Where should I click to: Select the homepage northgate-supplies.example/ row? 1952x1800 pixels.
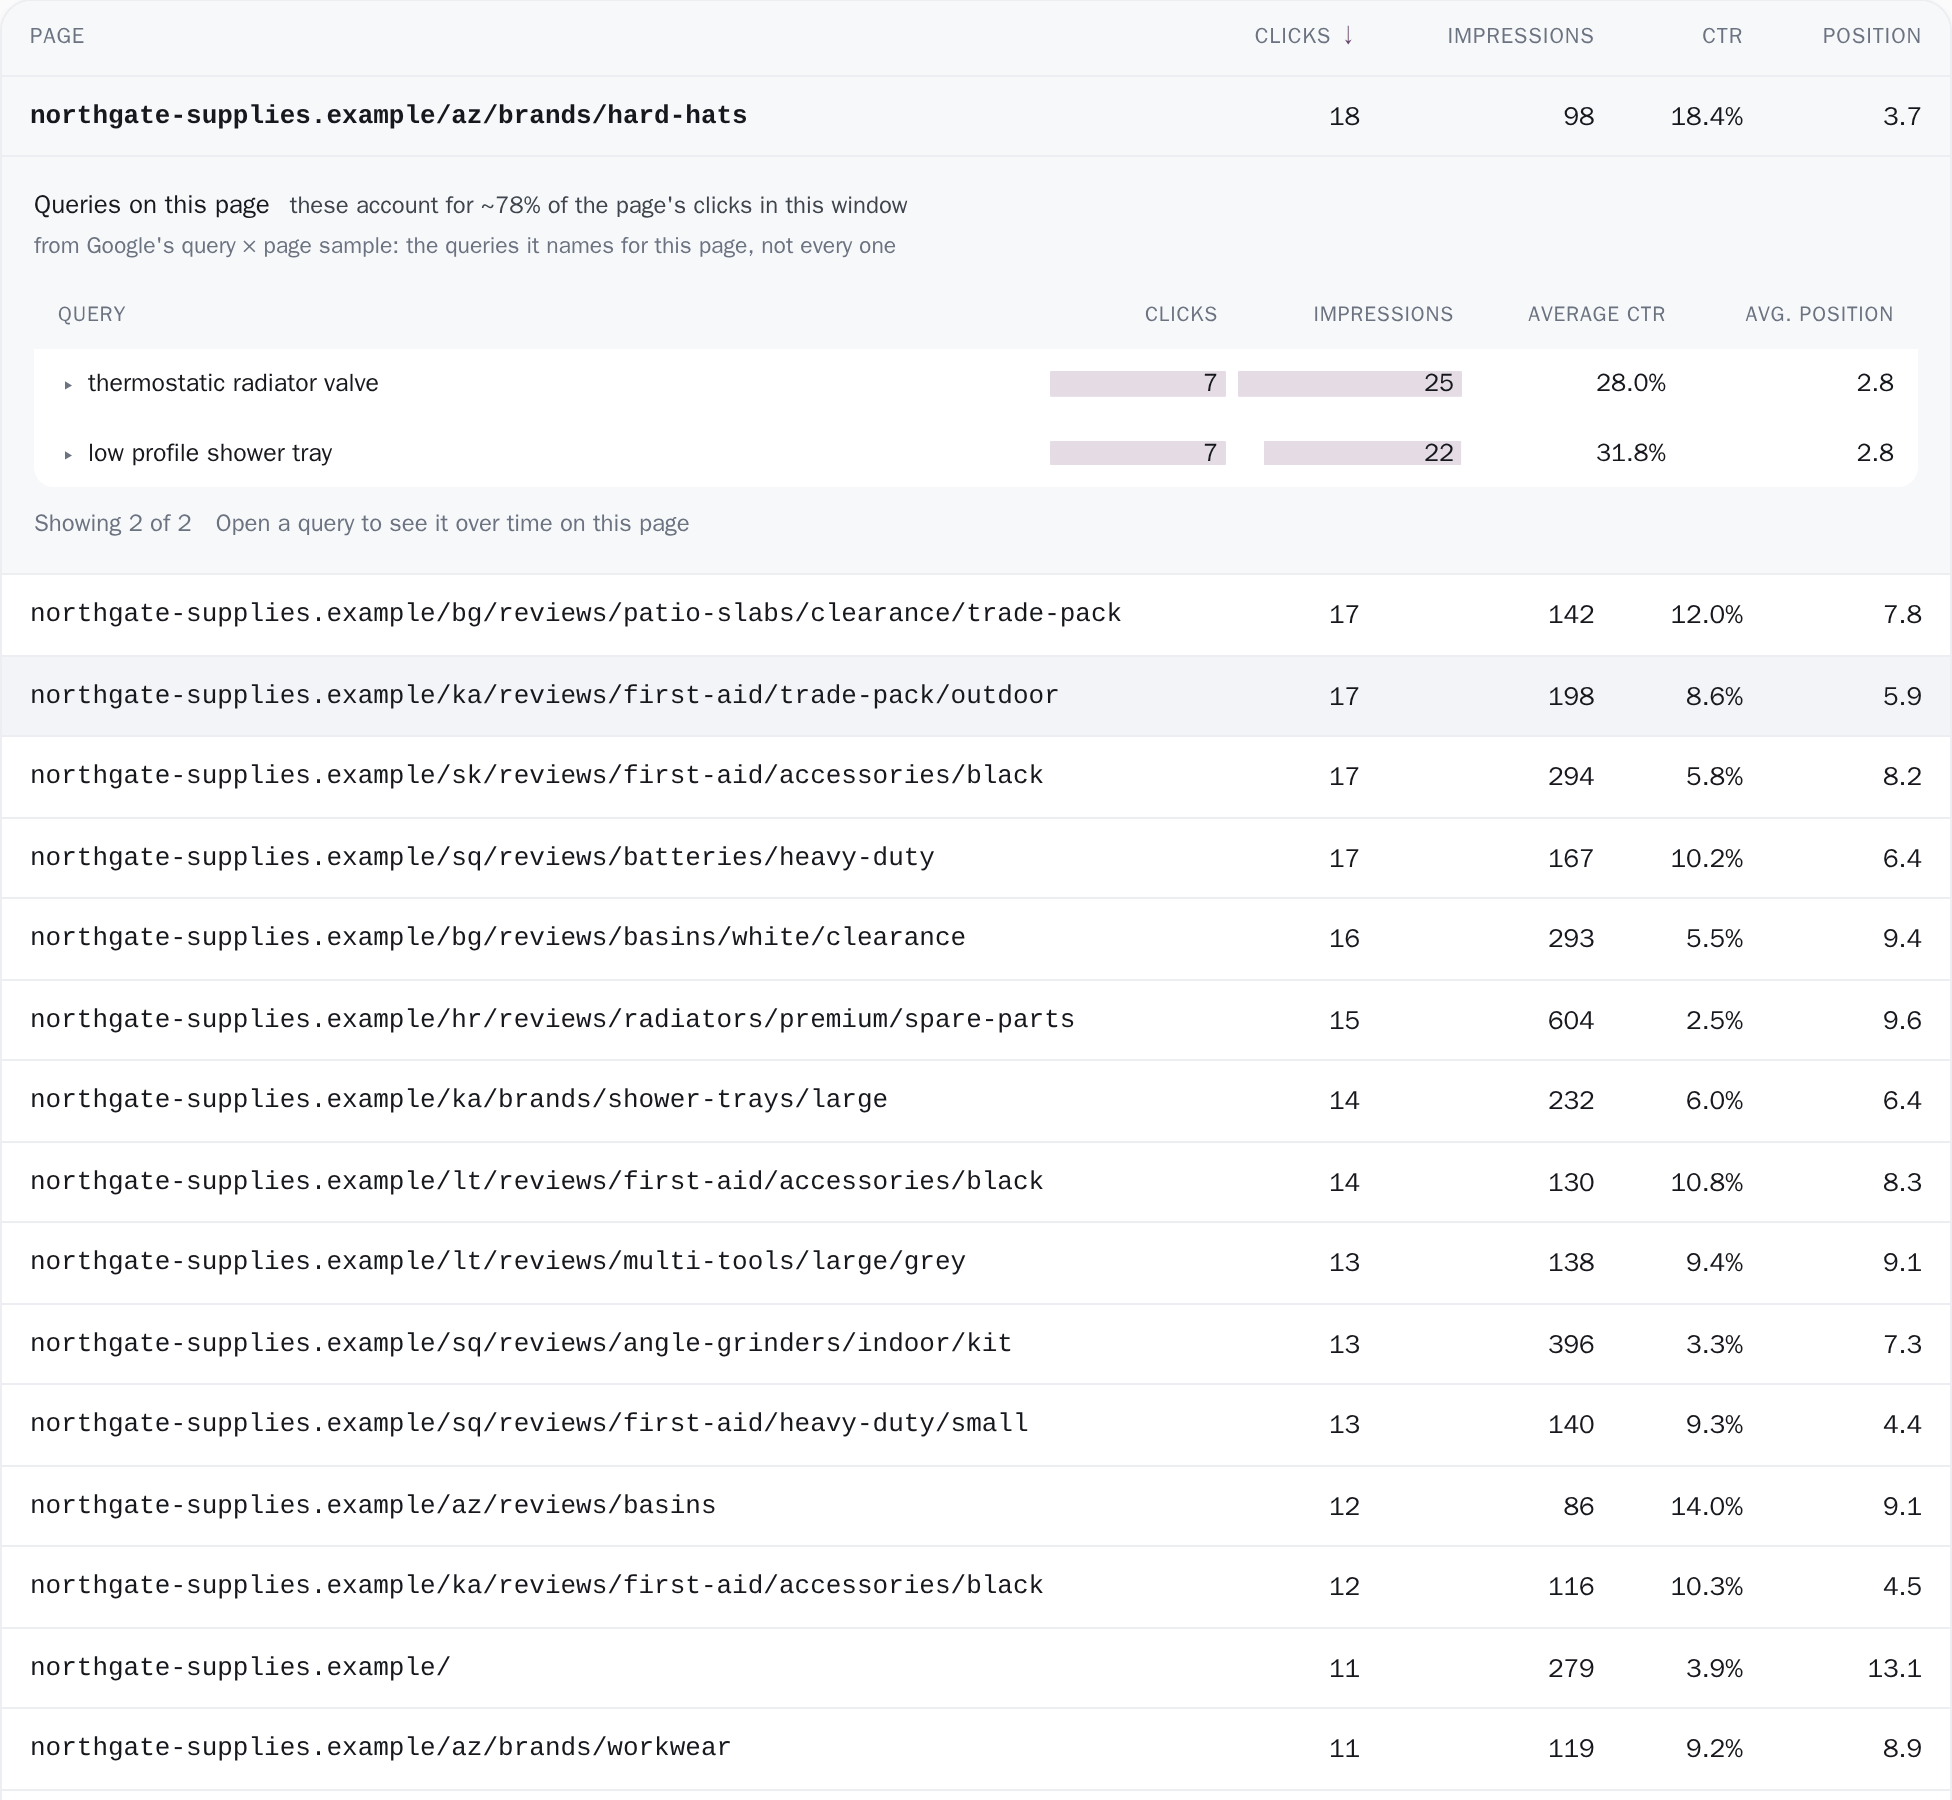click(x=976, y=1668)
